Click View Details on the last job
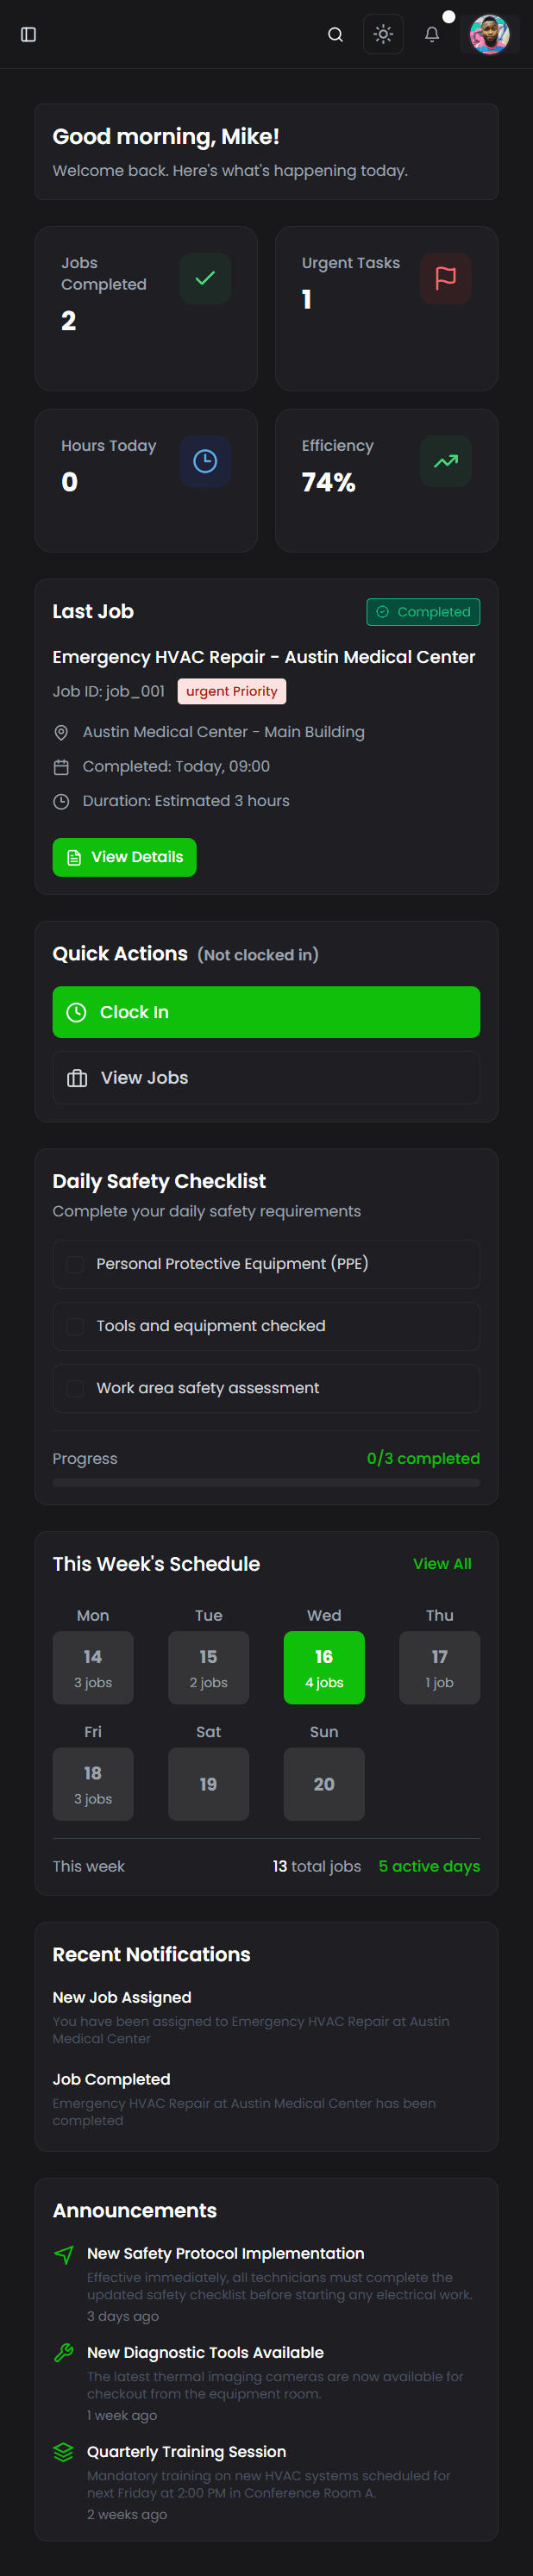 click(124, 857)
